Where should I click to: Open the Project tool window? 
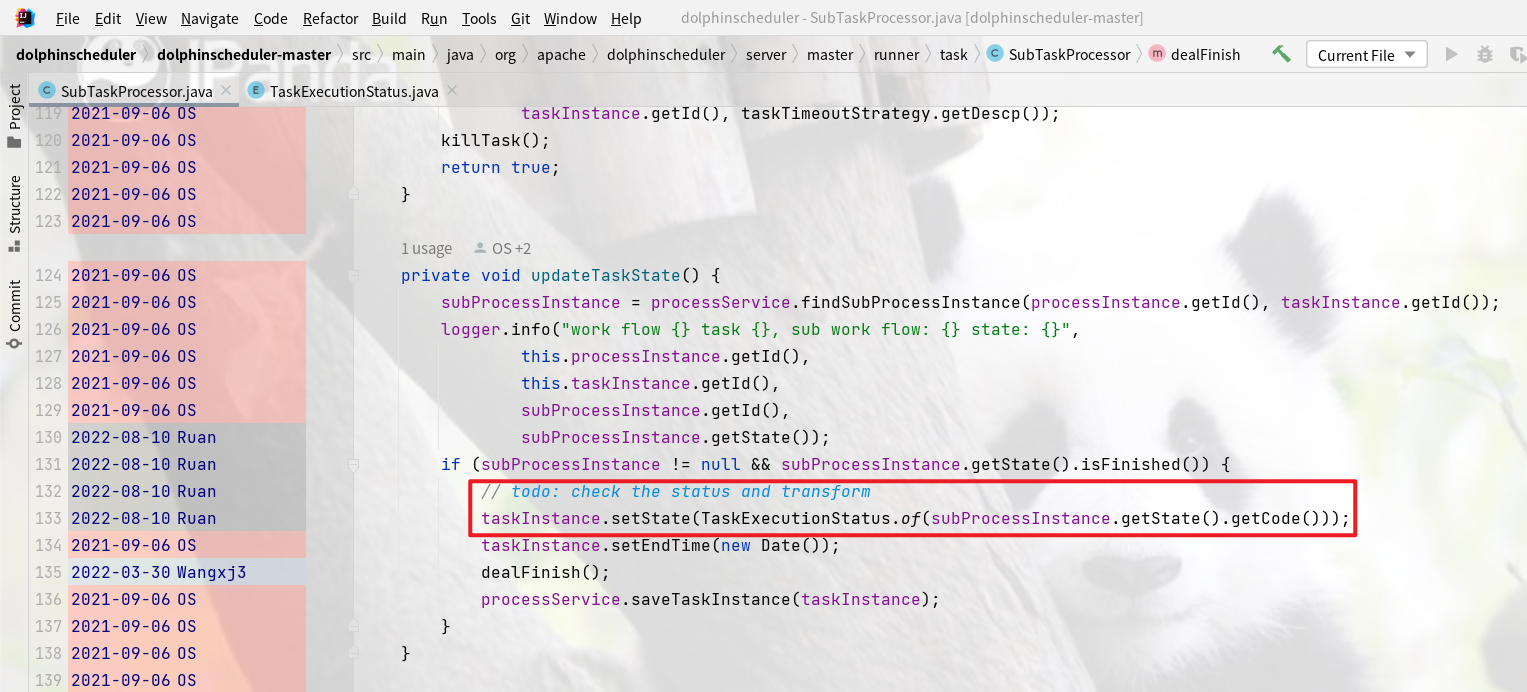pos(15,115)
